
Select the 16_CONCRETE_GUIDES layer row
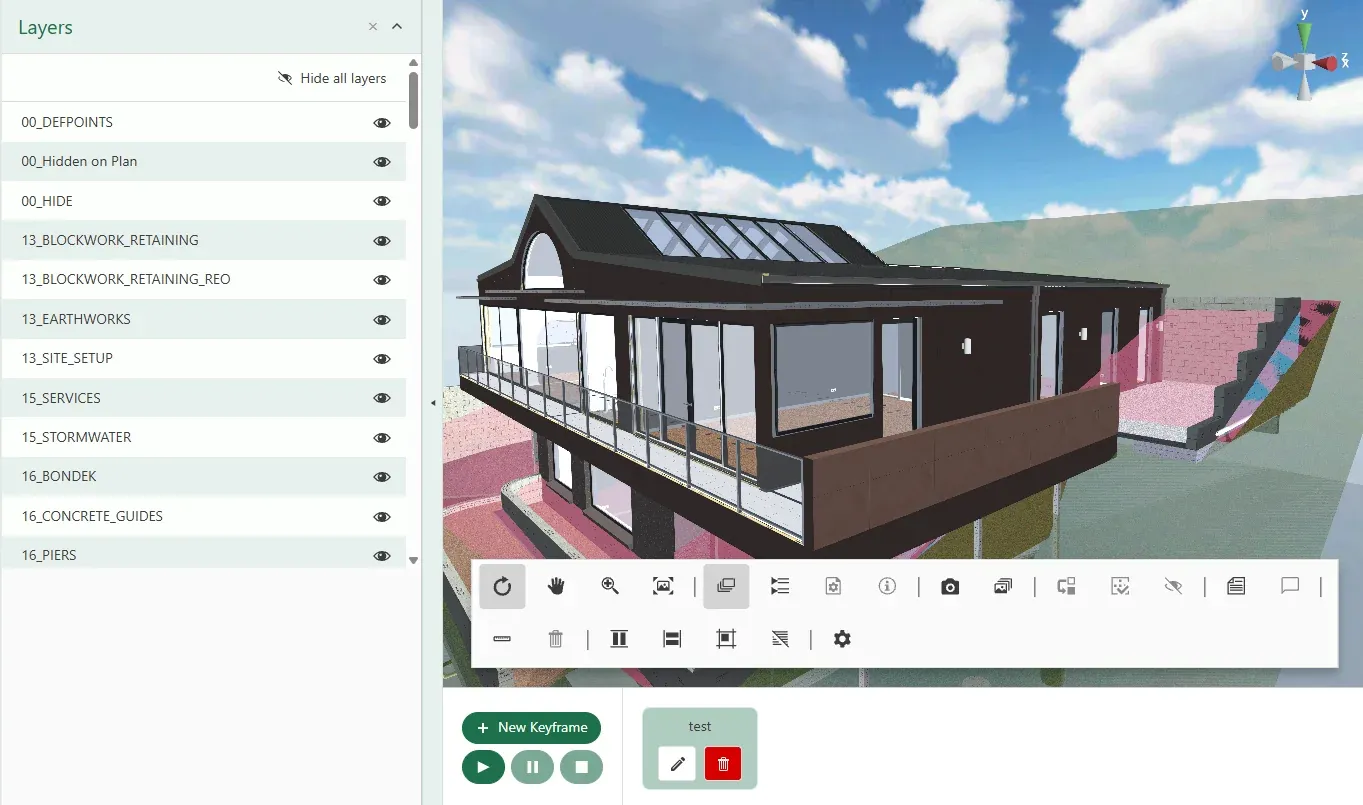tap(204, 517)
